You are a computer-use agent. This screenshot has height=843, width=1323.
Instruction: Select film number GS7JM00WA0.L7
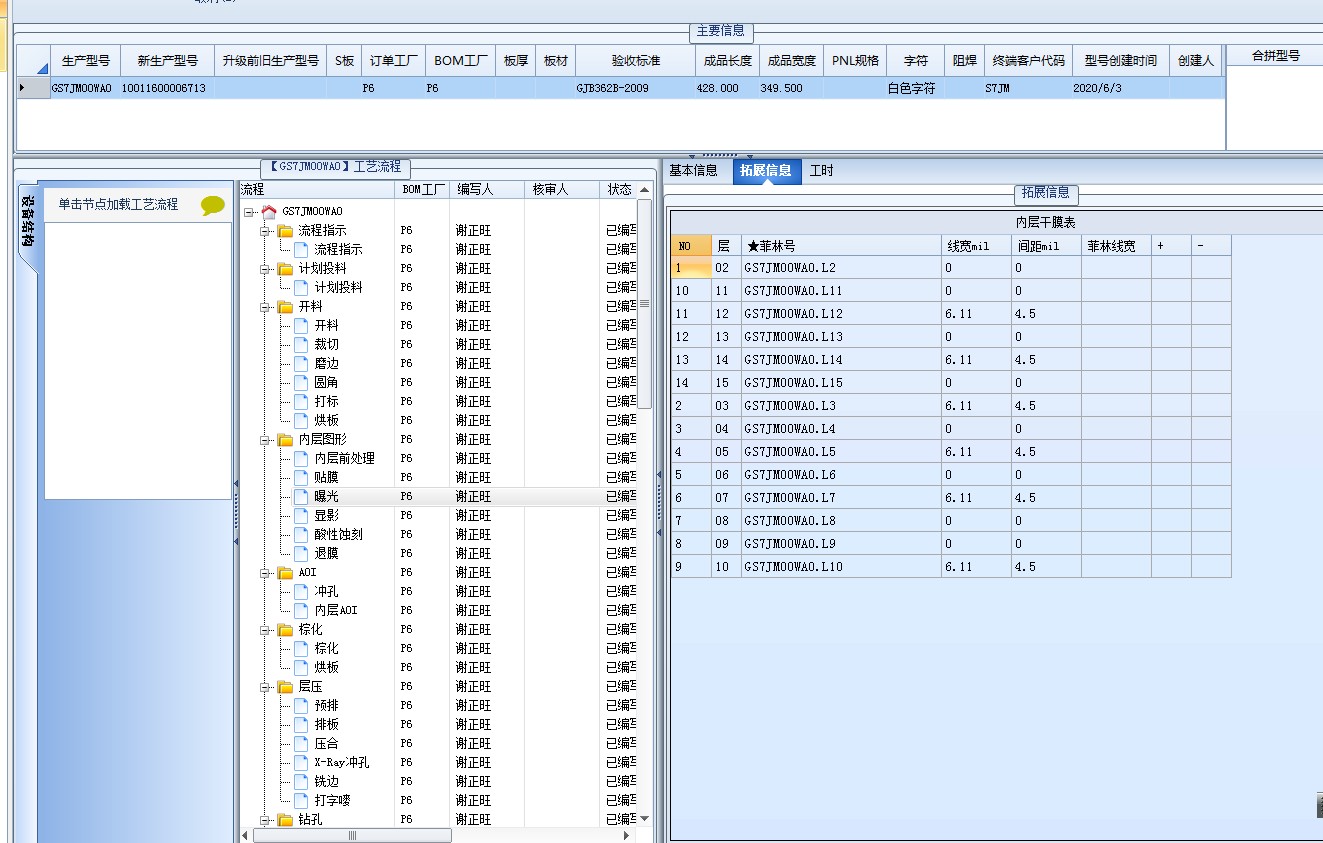pos(841,498)
